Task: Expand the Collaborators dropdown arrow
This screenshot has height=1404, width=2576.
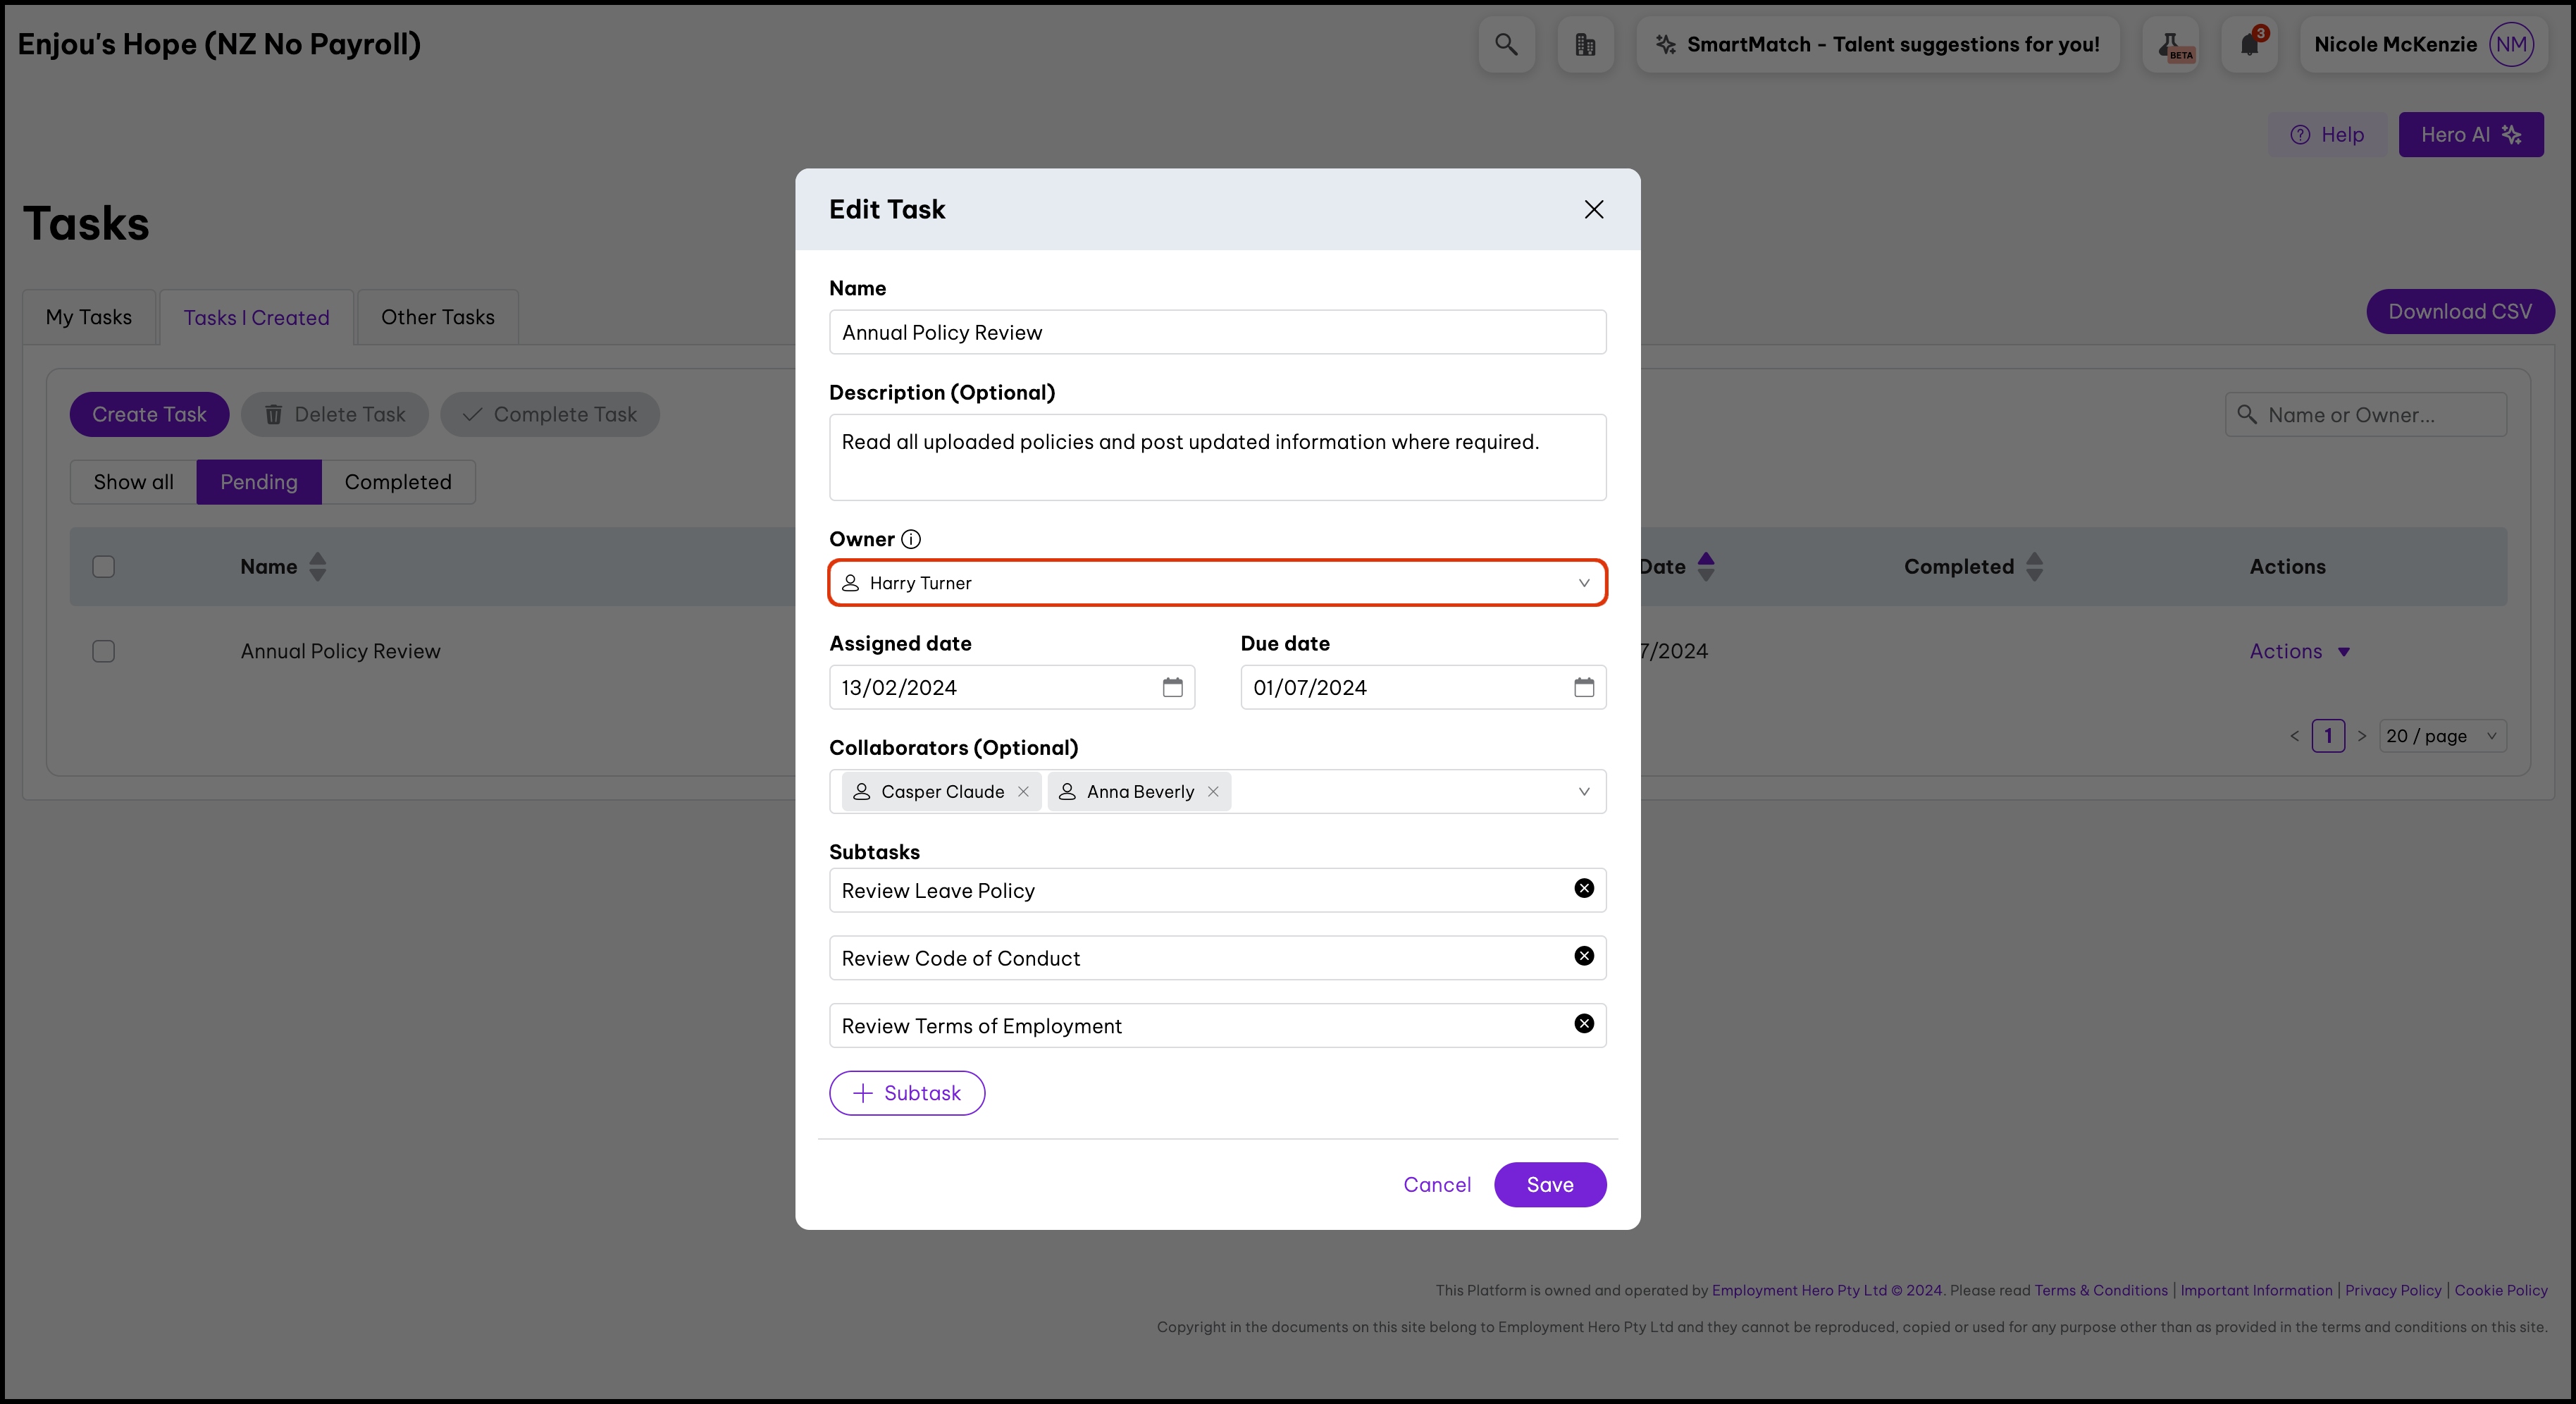Action: click(x=1583, y=791)
